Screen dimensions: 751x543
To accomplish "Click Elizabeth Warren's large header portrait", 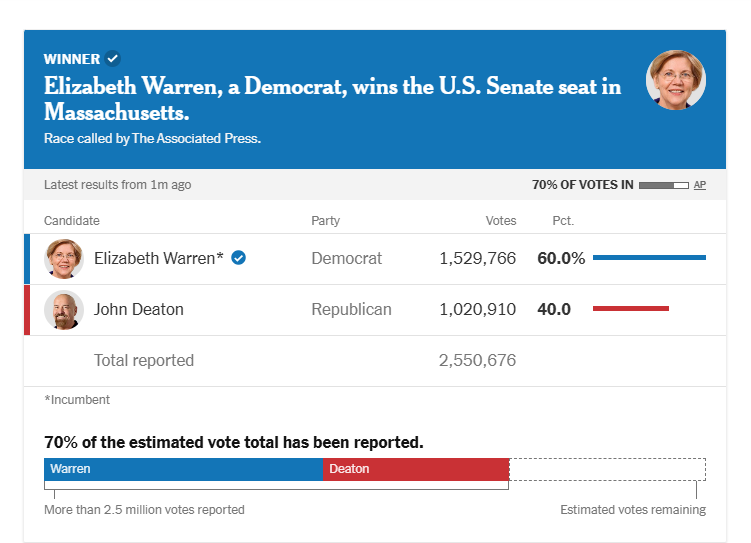I will point(676,80).
